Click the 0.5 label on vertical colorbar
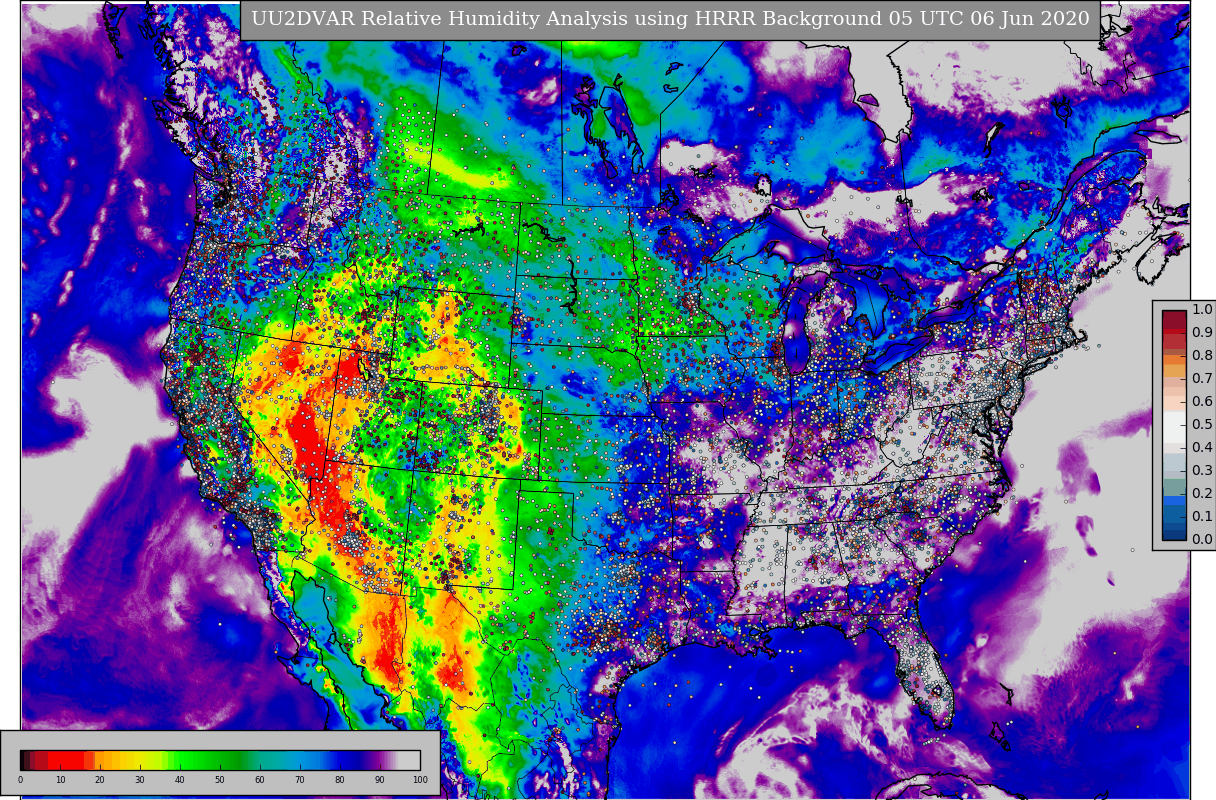 pos(1202,424)
